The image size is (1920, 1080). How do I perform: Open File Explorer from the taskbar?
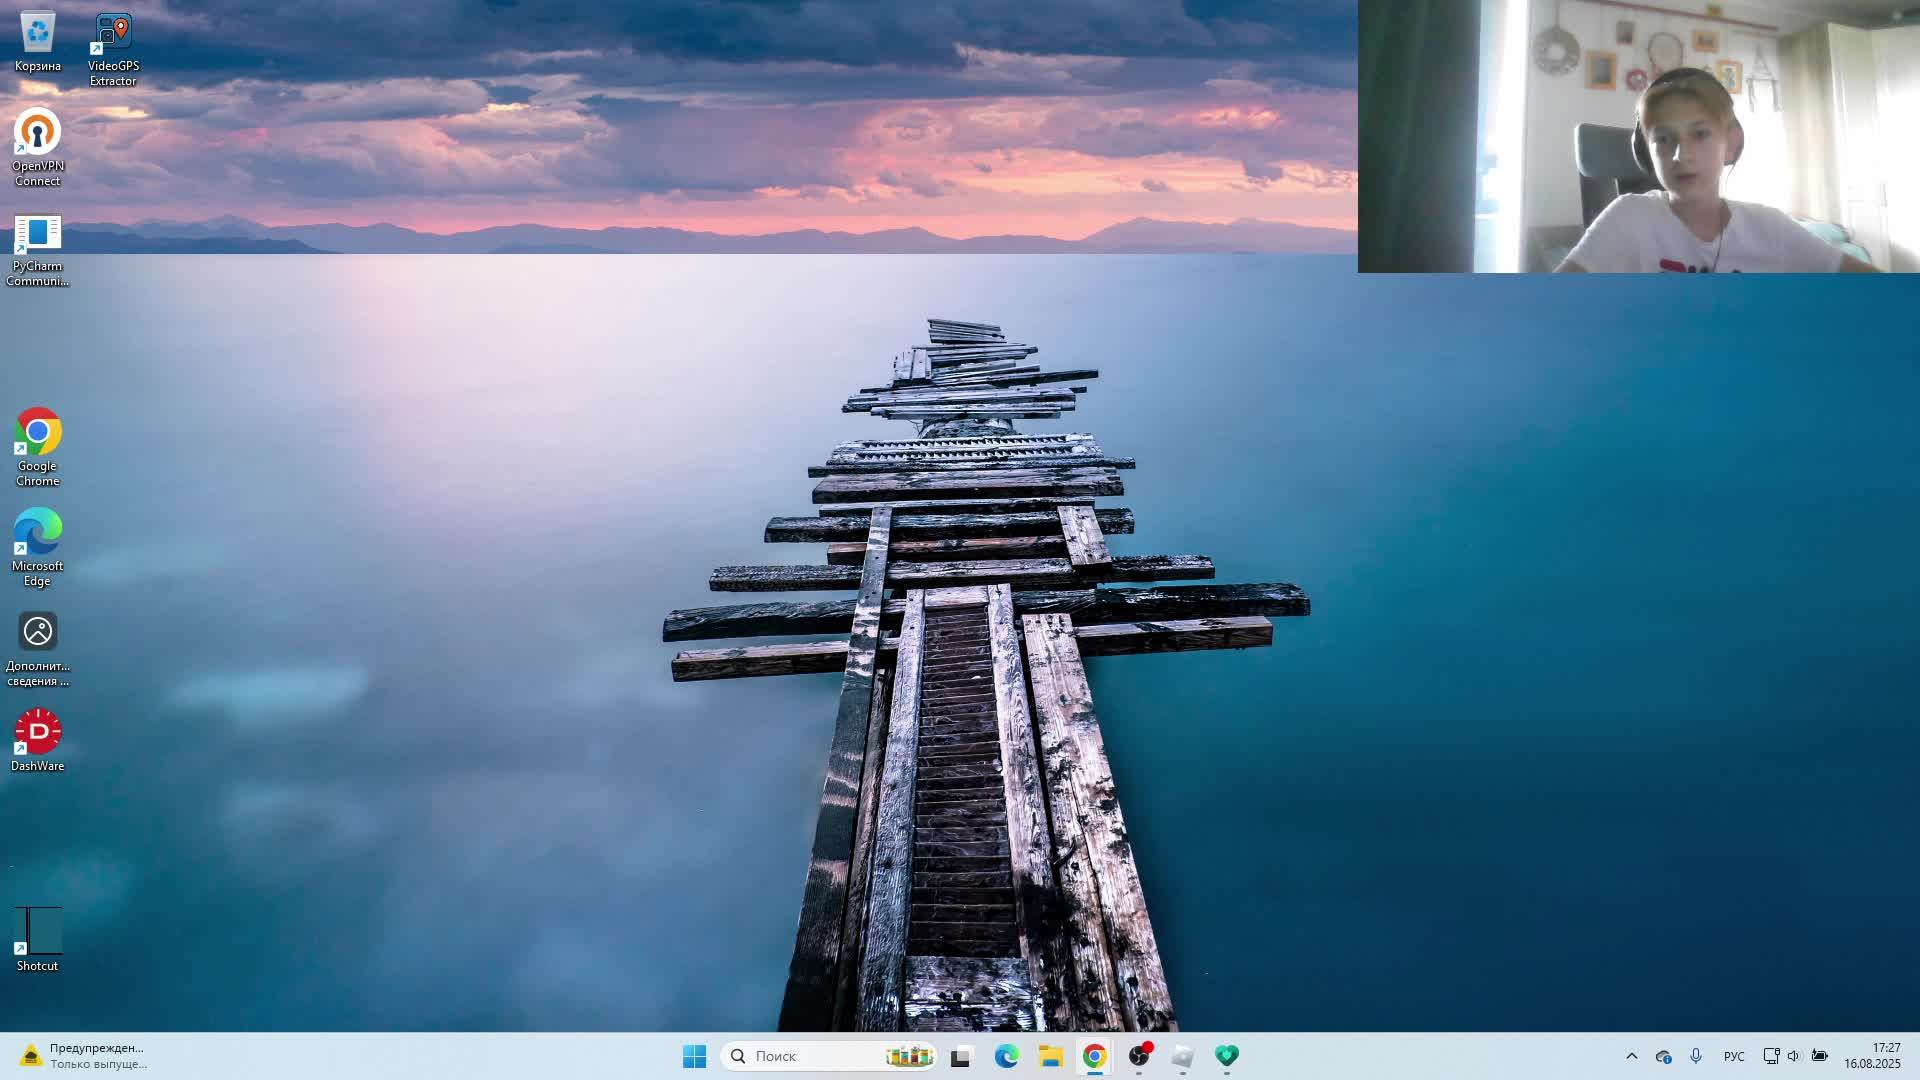point(1050,1056)
